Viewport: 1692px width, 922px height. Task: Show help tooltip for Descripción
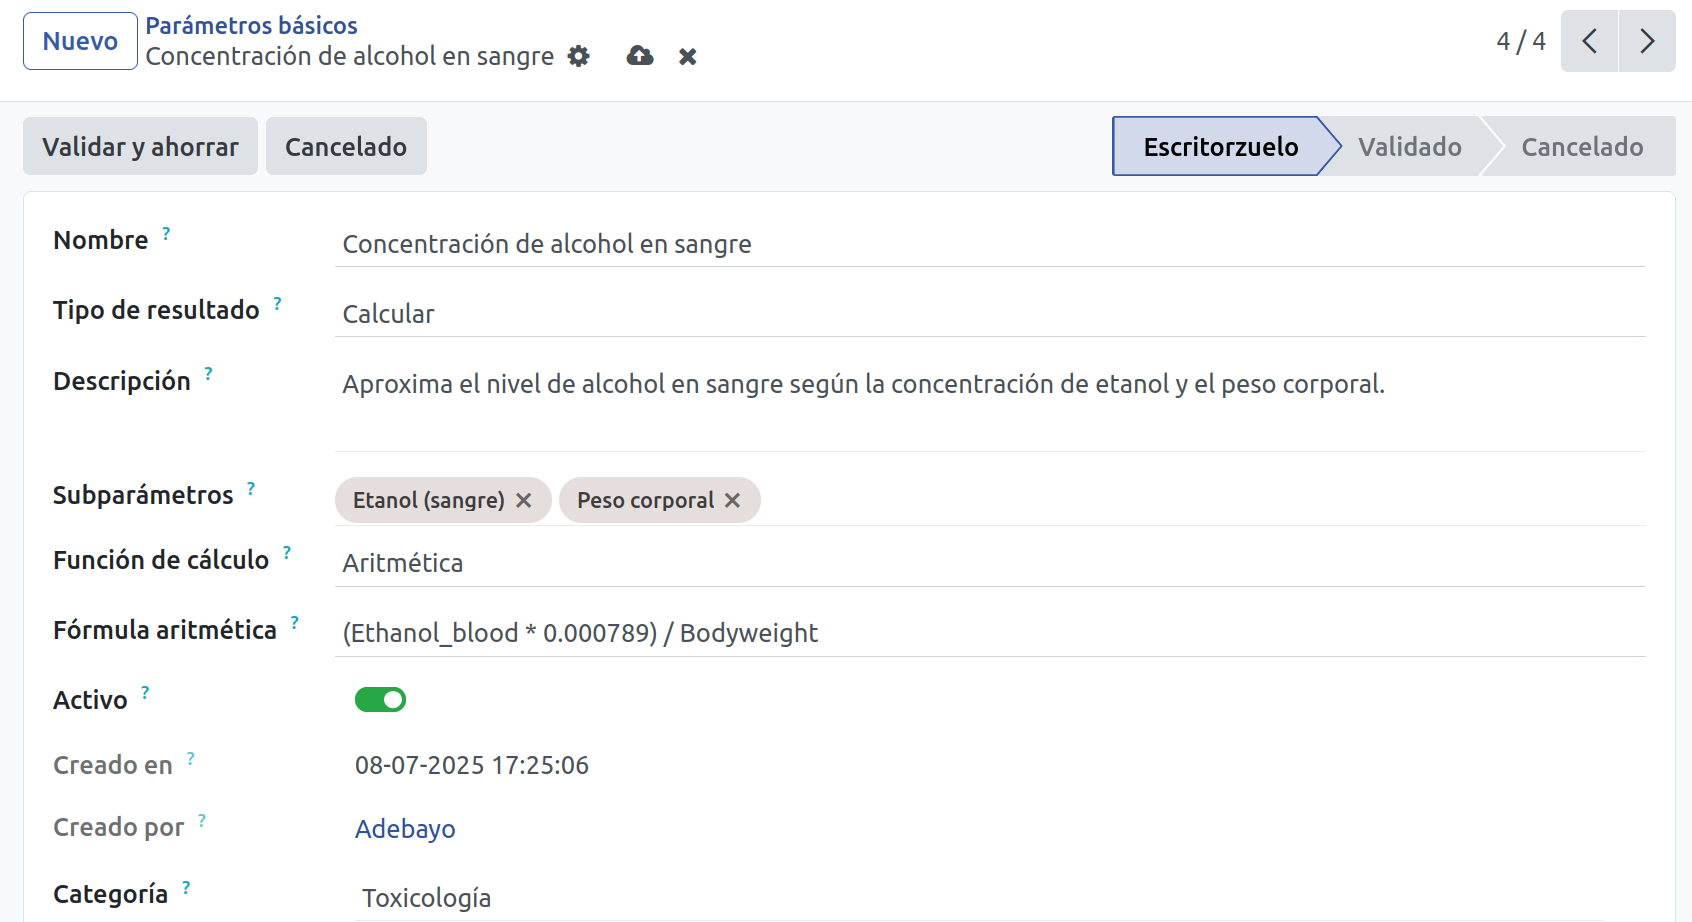[208, 374]
